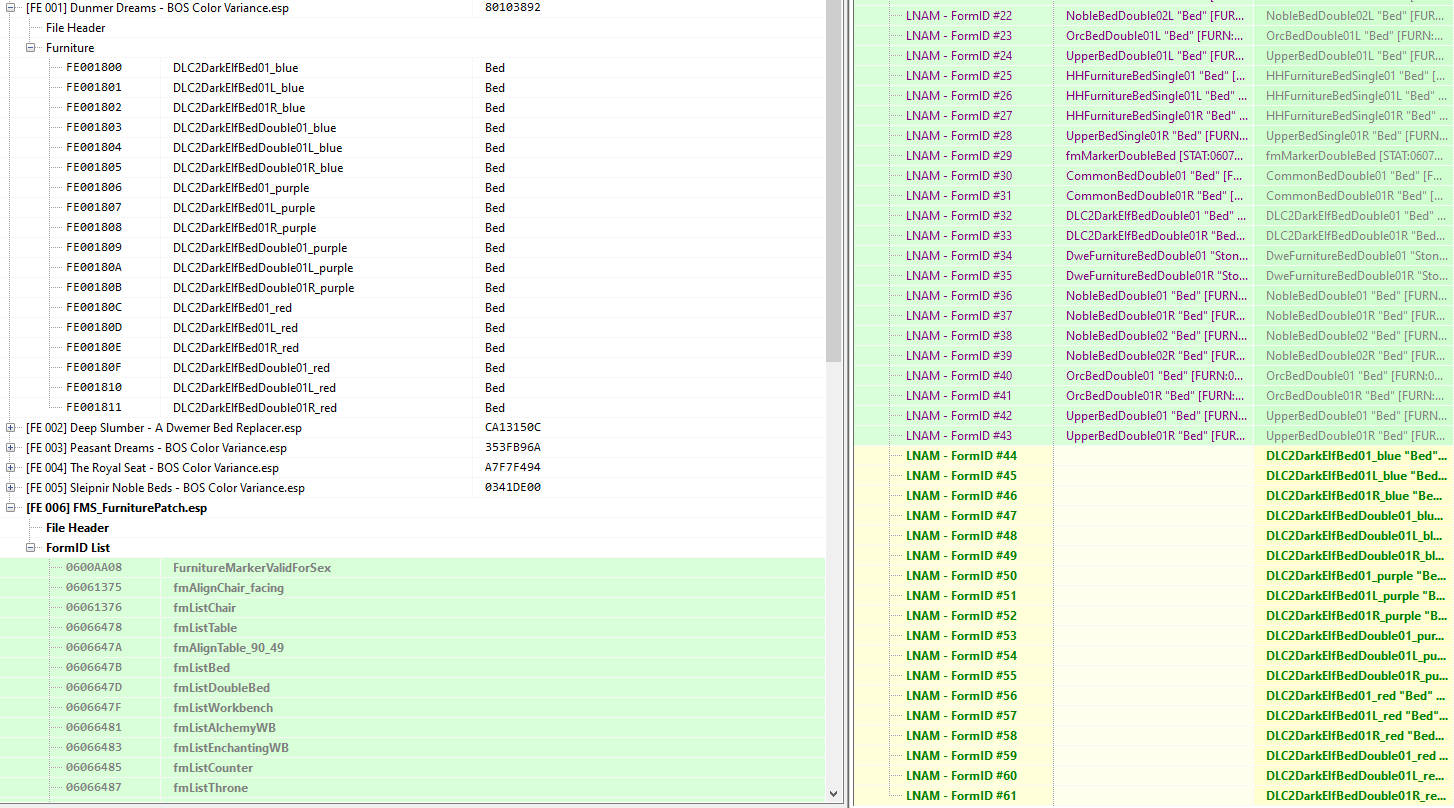Select the fmListCounter form list

(413, 768)
